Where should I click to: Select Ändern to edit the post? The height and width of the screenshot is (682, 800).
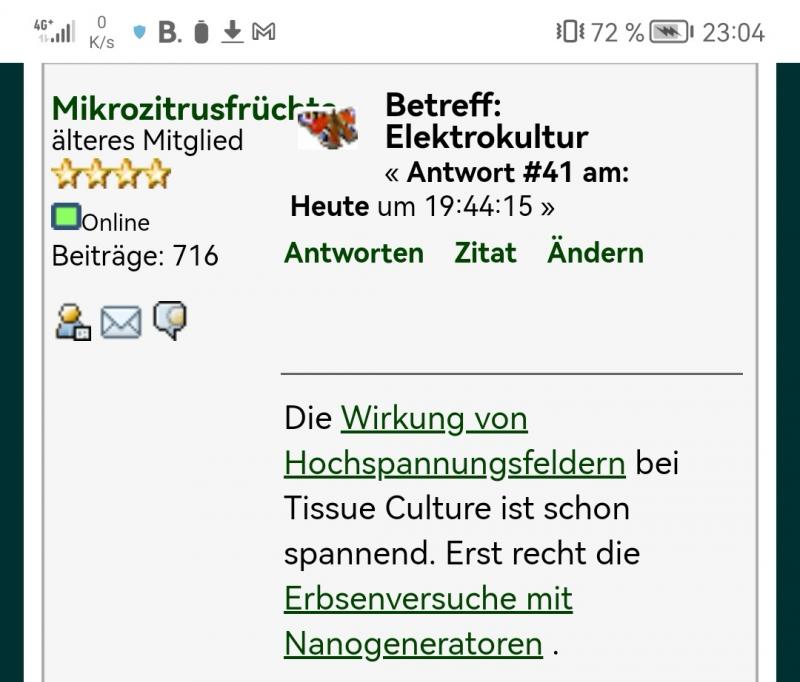click(x=595, y=253)
